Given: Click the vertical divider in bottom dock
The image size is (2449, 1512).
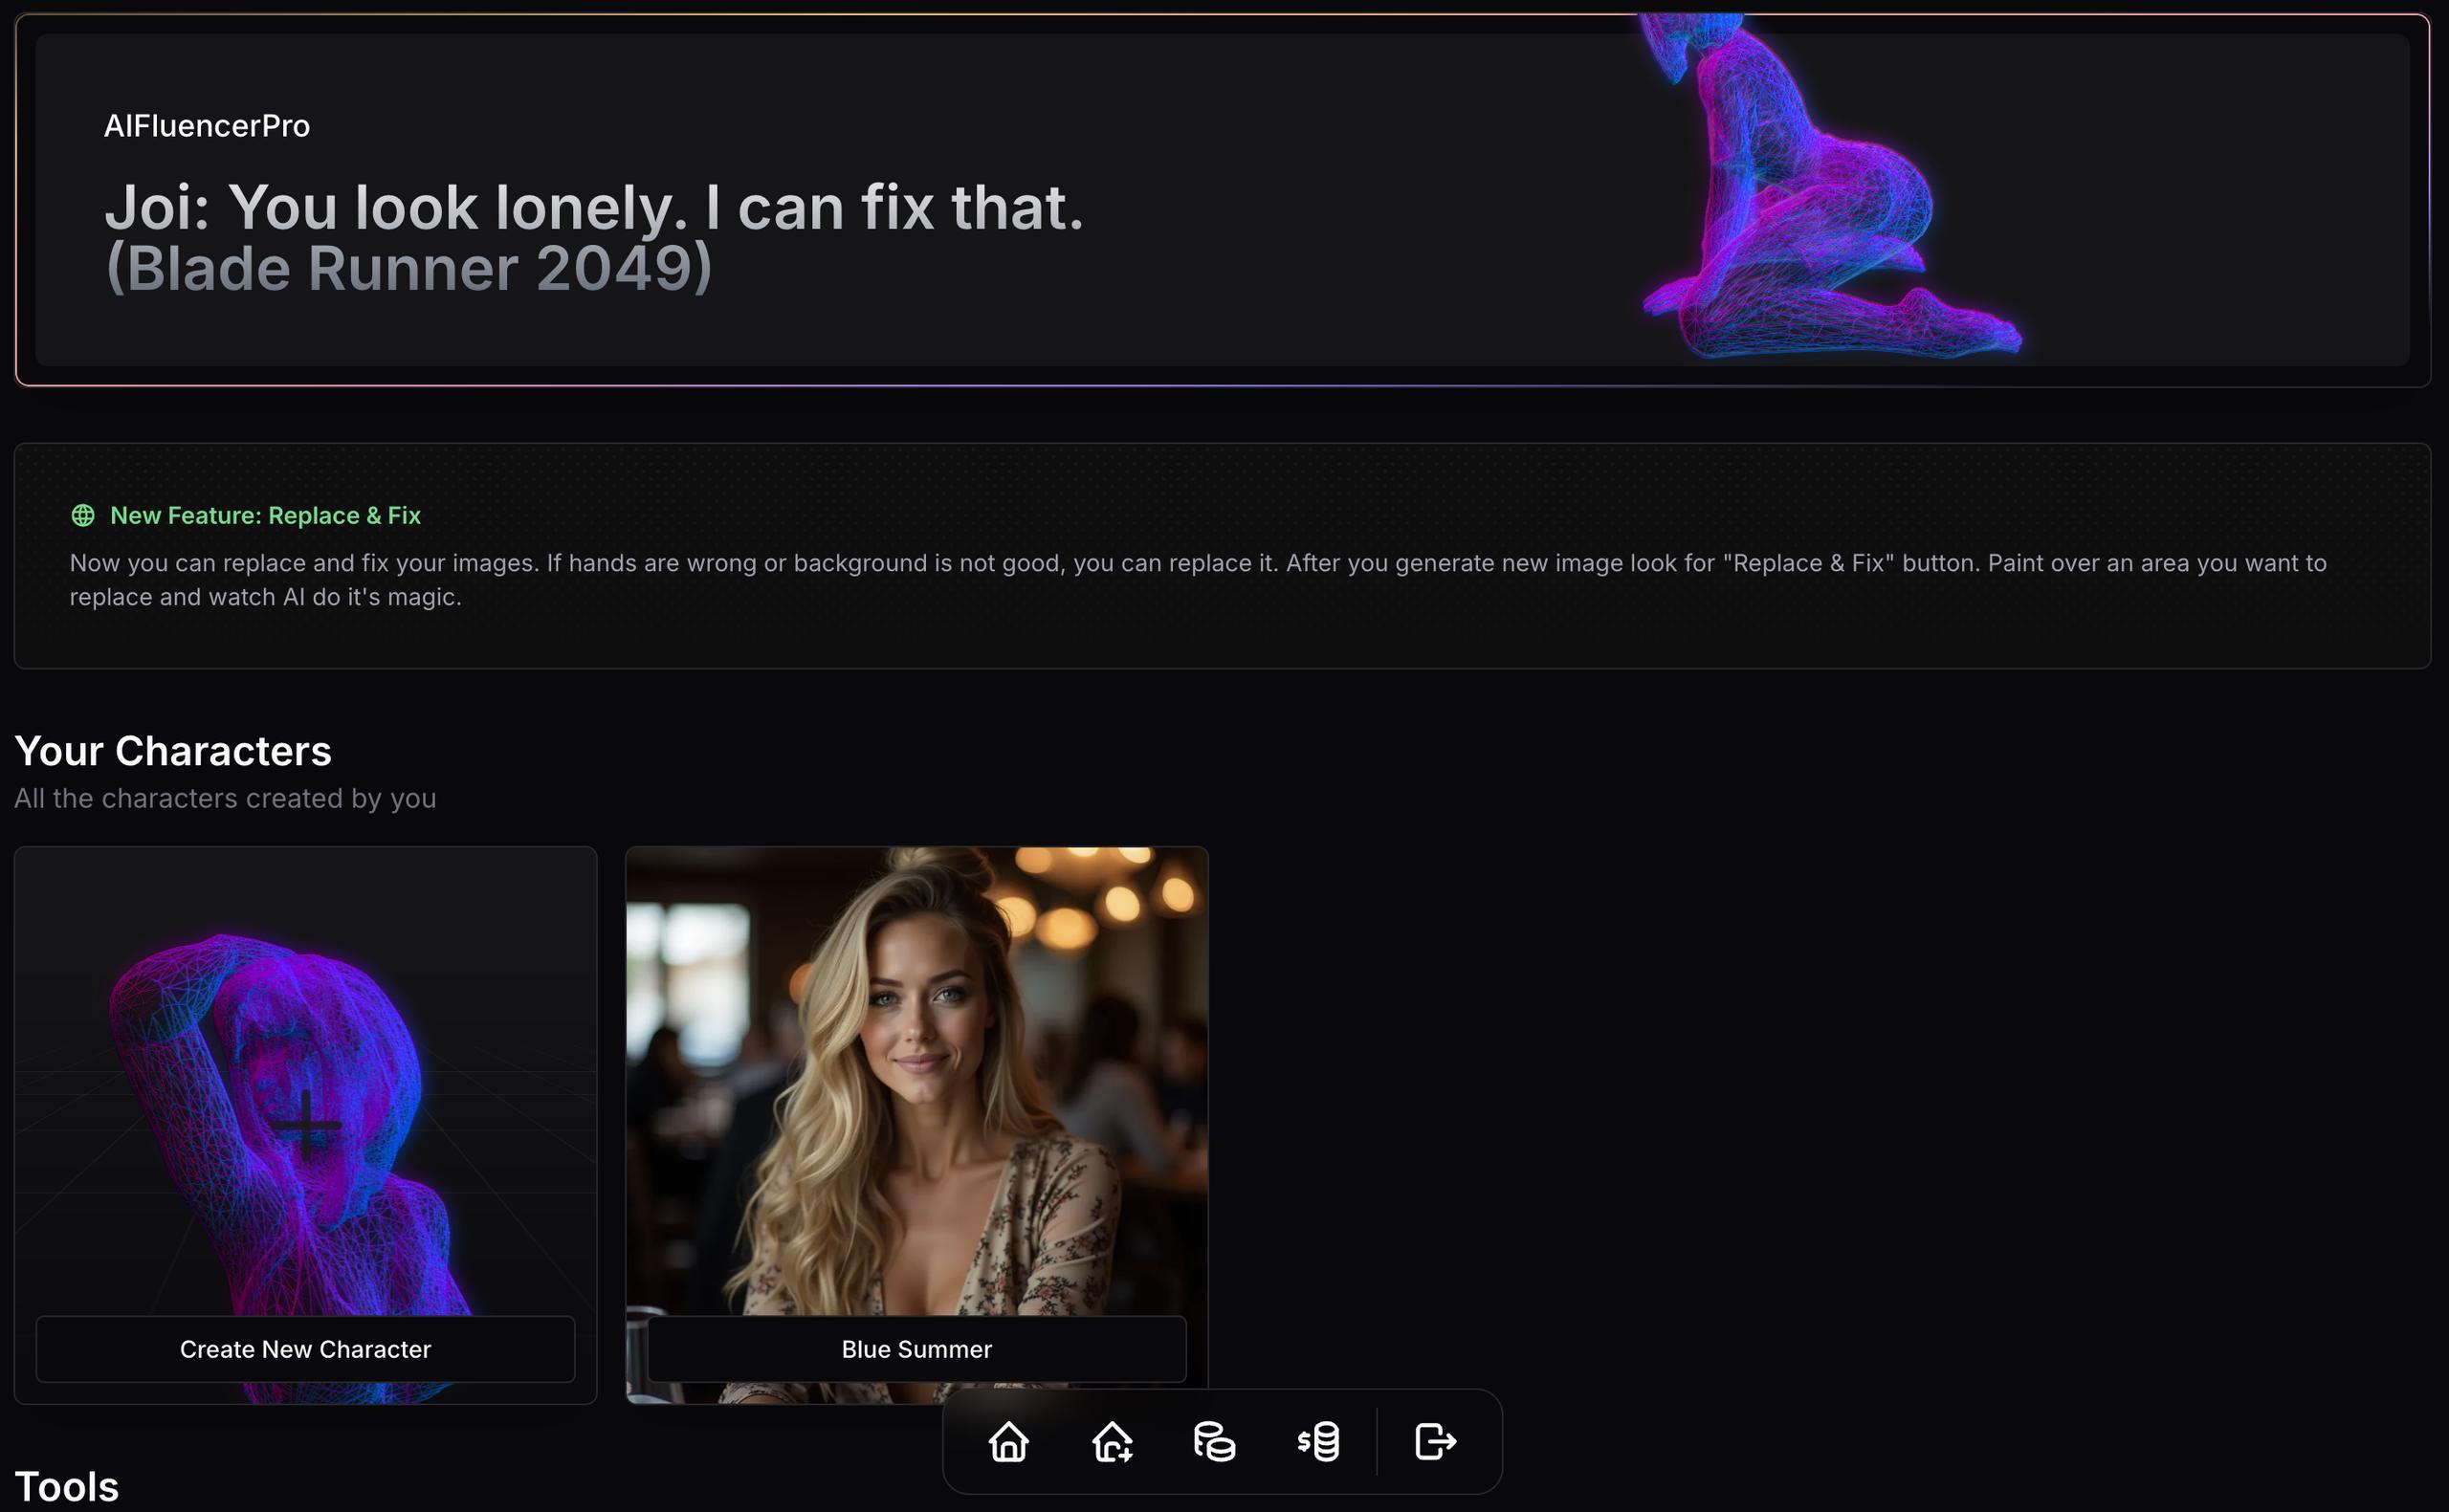Looking at the screenshot, I should (1377, 1441).
